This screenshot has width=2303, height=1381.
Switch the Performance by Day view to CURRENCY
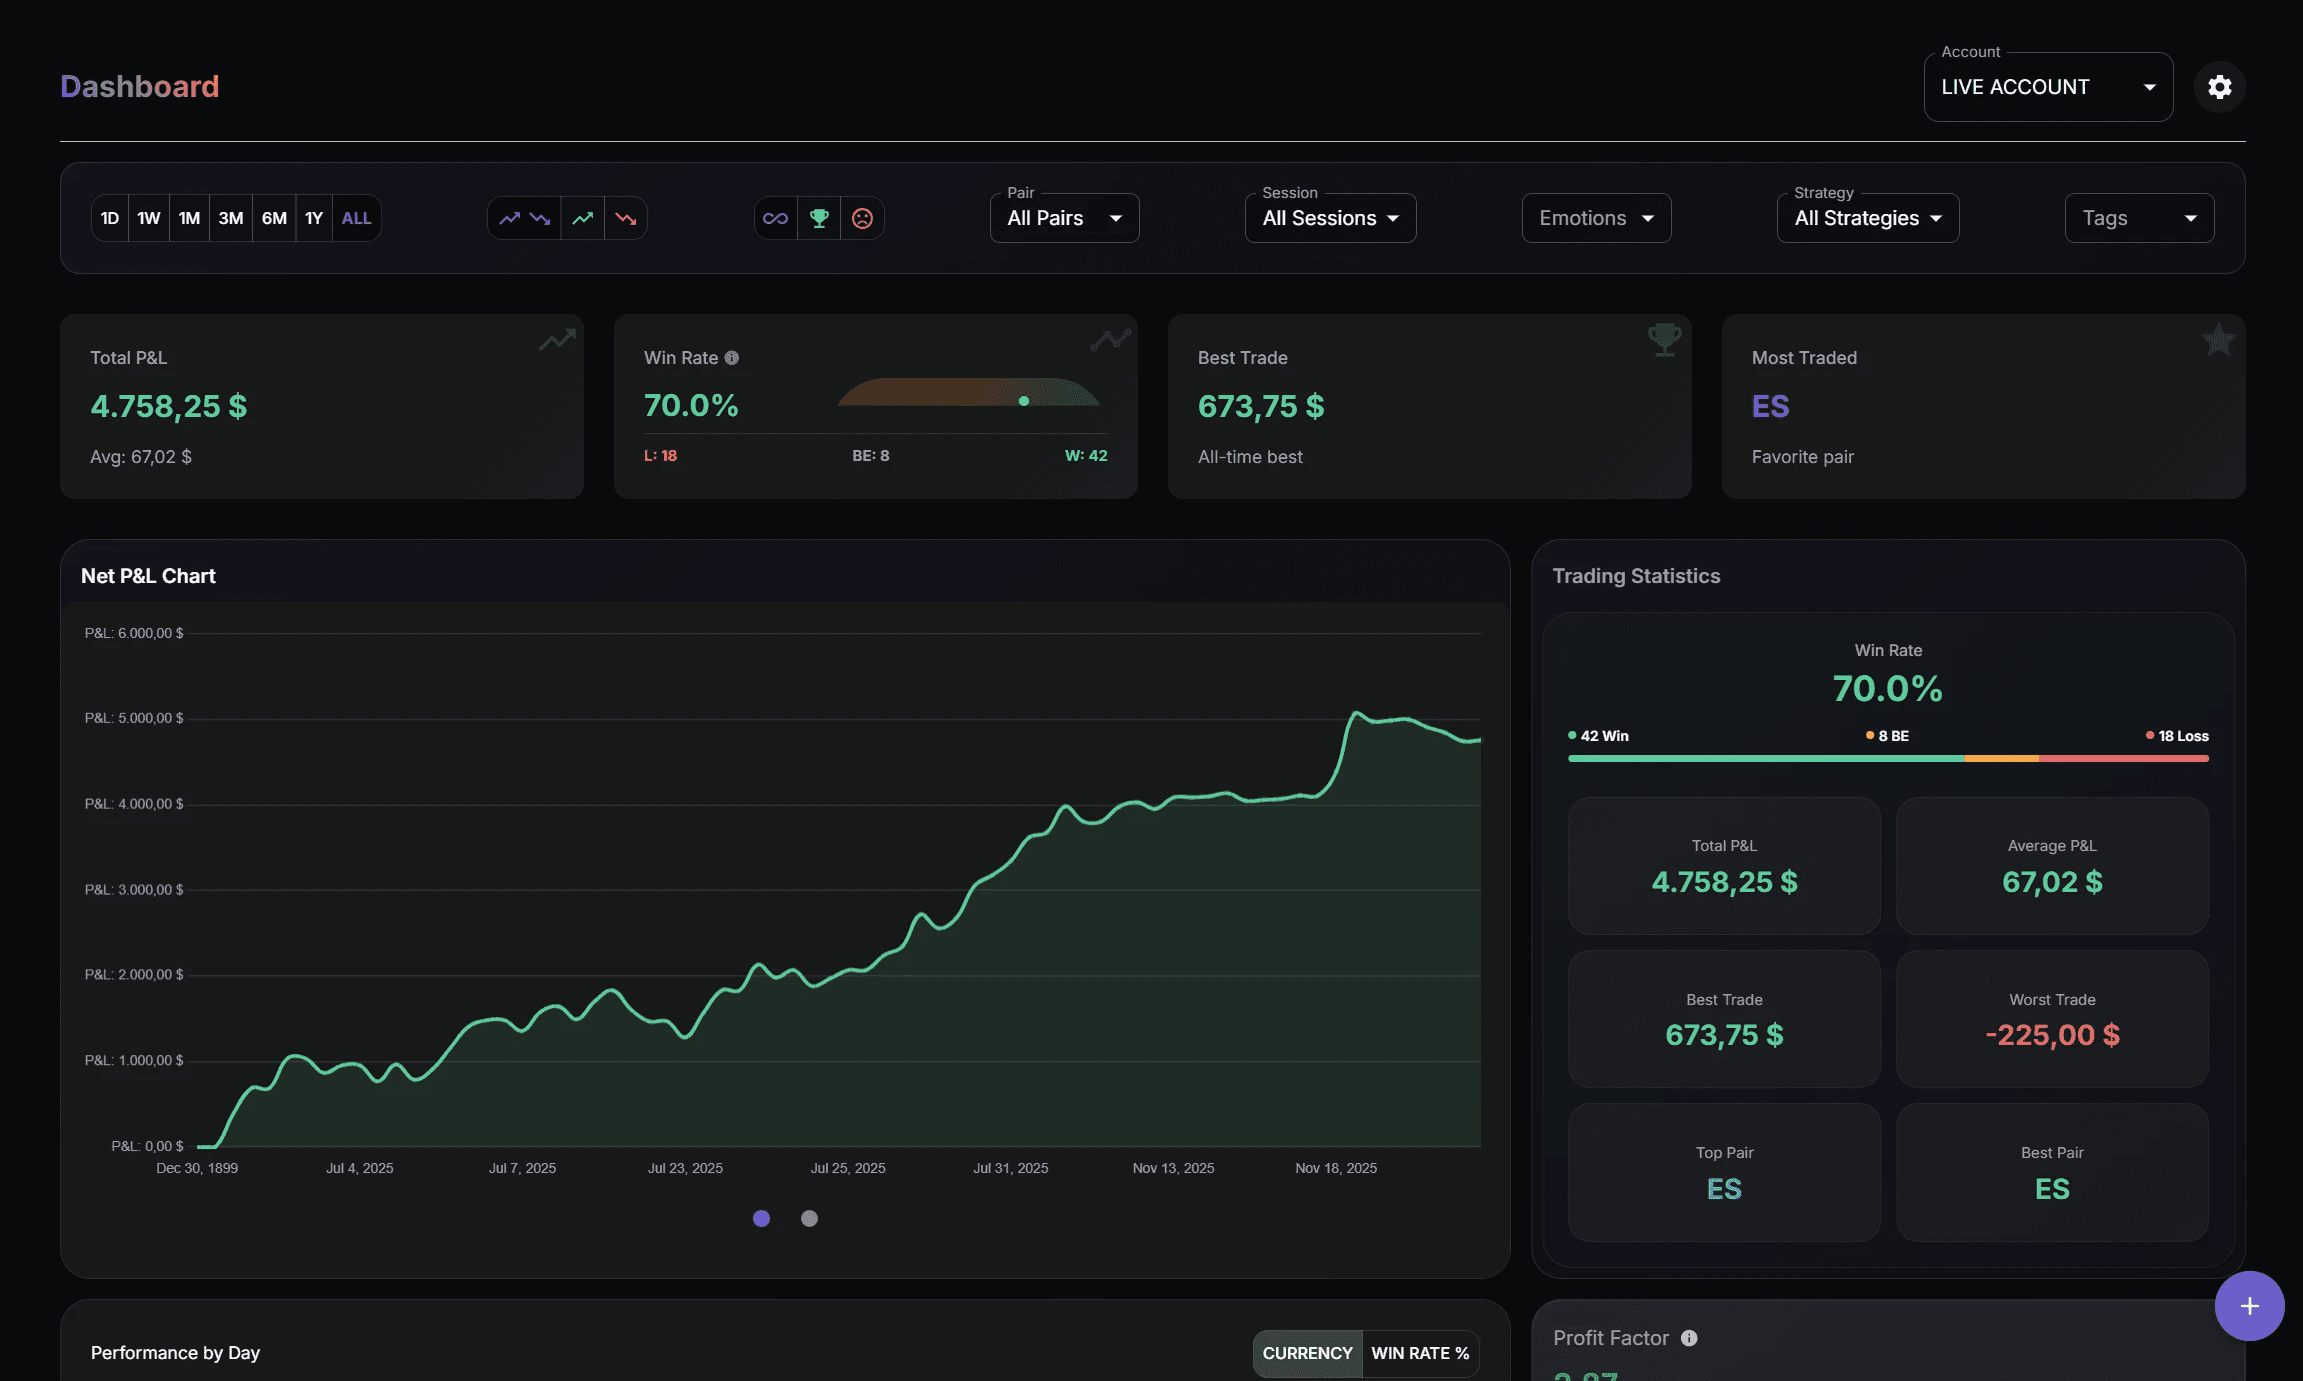(1306, 1353)
